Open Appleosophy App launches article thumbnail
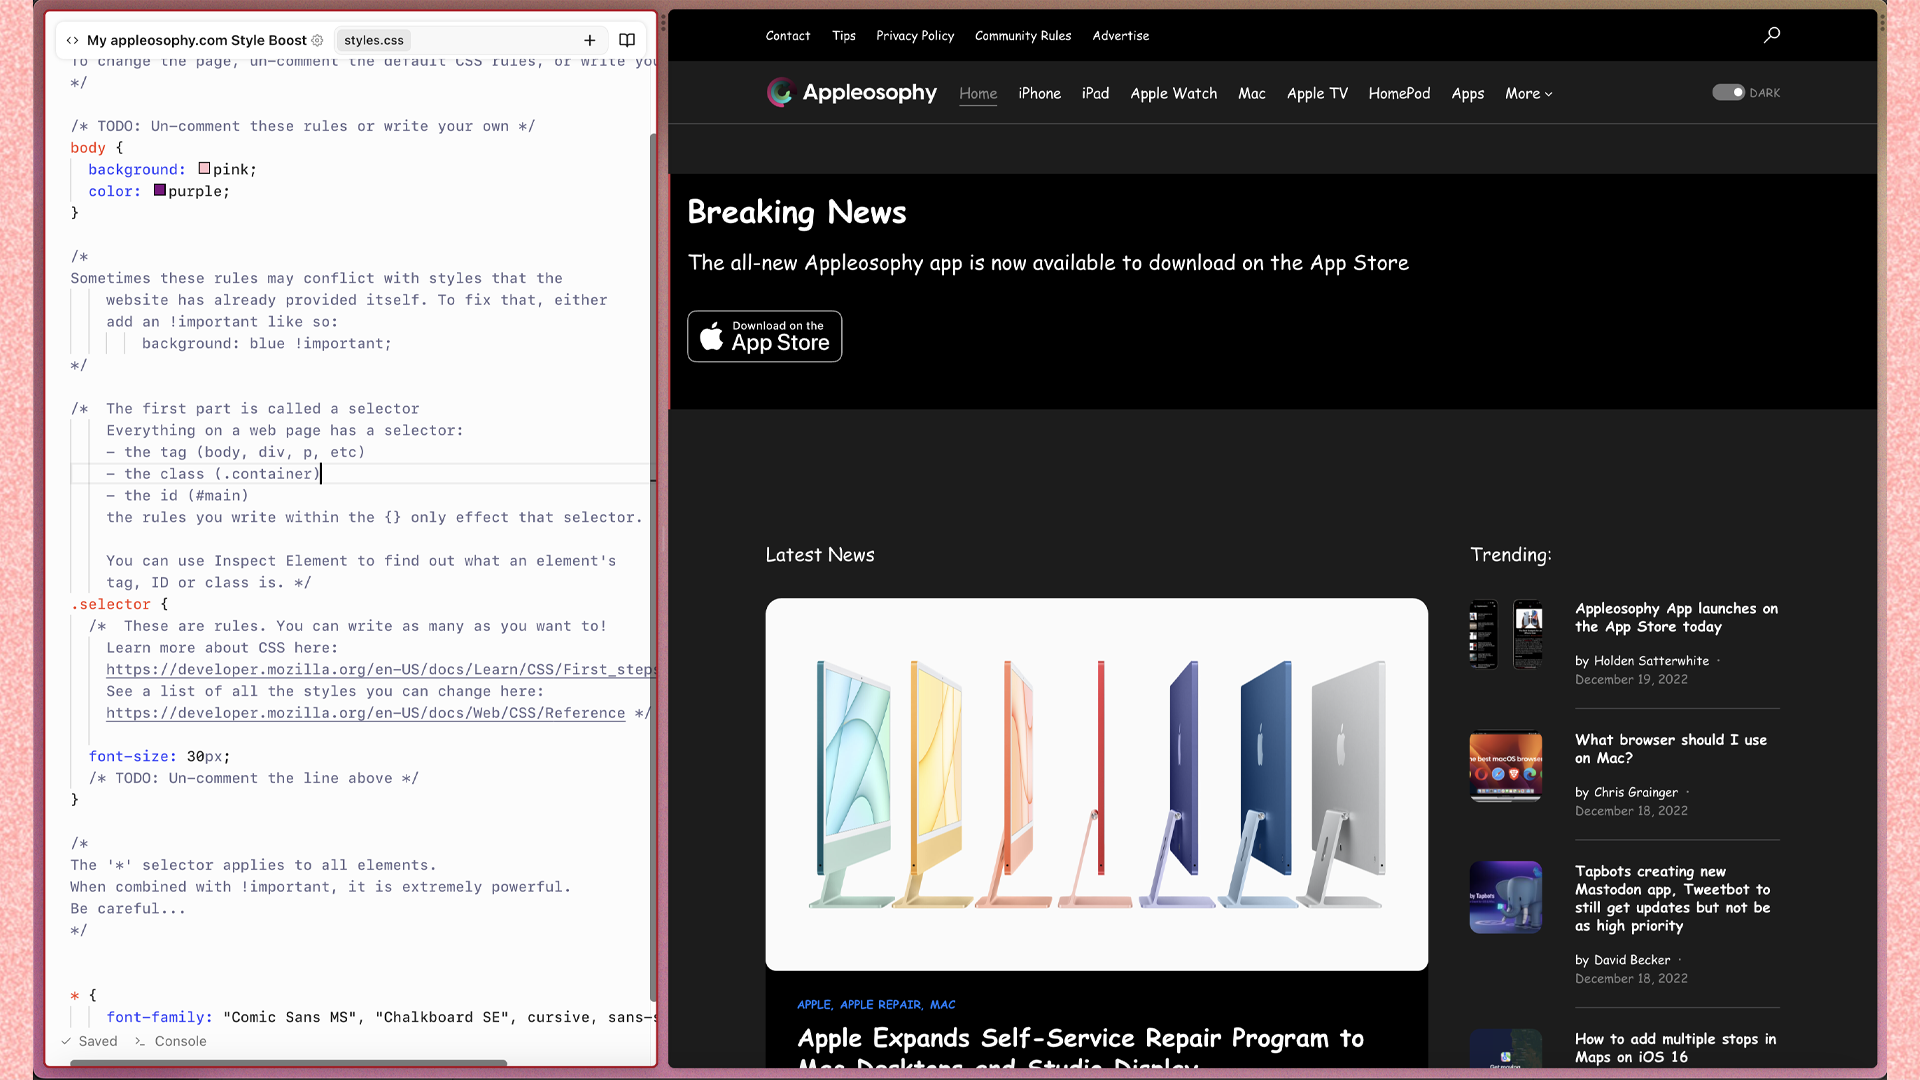Image resolution: width=1920 pixels, height=1080 pixels. 1506,634
